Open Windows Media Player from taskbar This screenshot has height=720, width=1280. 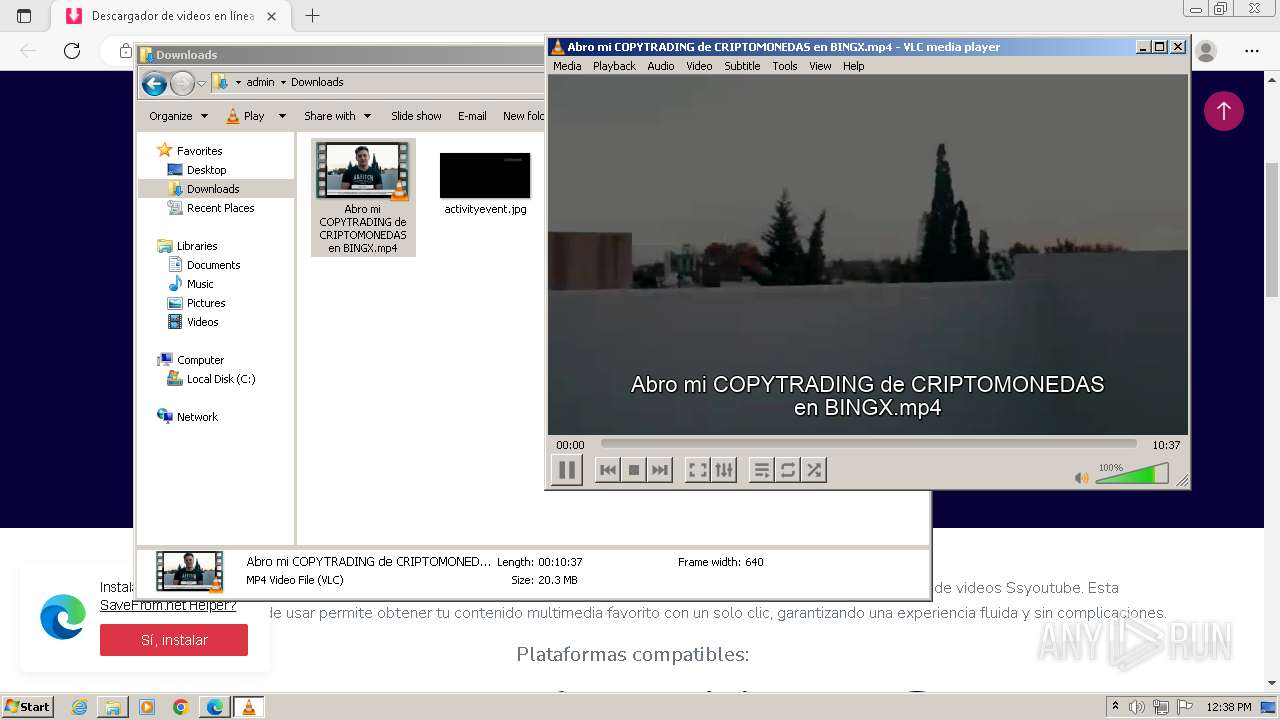pyautogui.click(x=147, y=707)
